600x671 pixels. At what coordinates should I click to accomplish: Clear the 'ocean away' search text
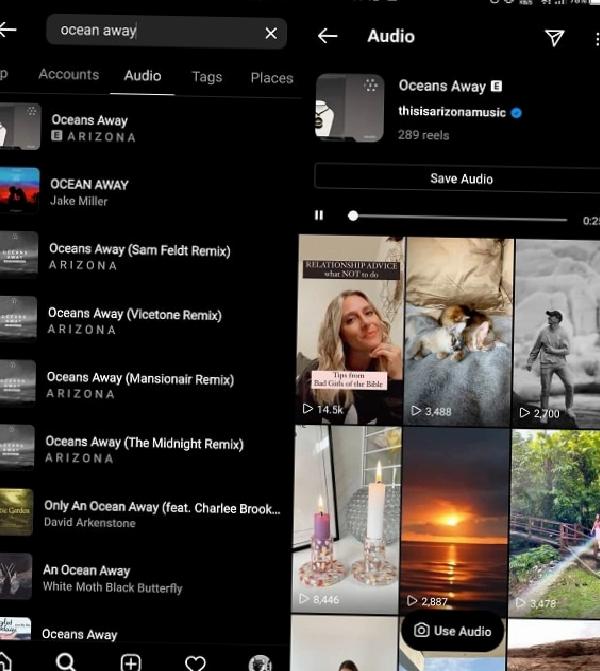(x=271, y=33)
